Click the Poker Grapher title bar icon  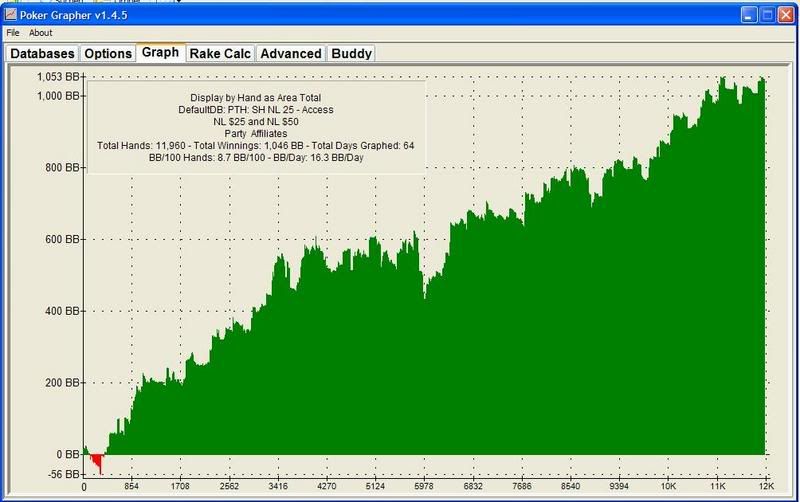pyautogui.click(x=11, y=15)
